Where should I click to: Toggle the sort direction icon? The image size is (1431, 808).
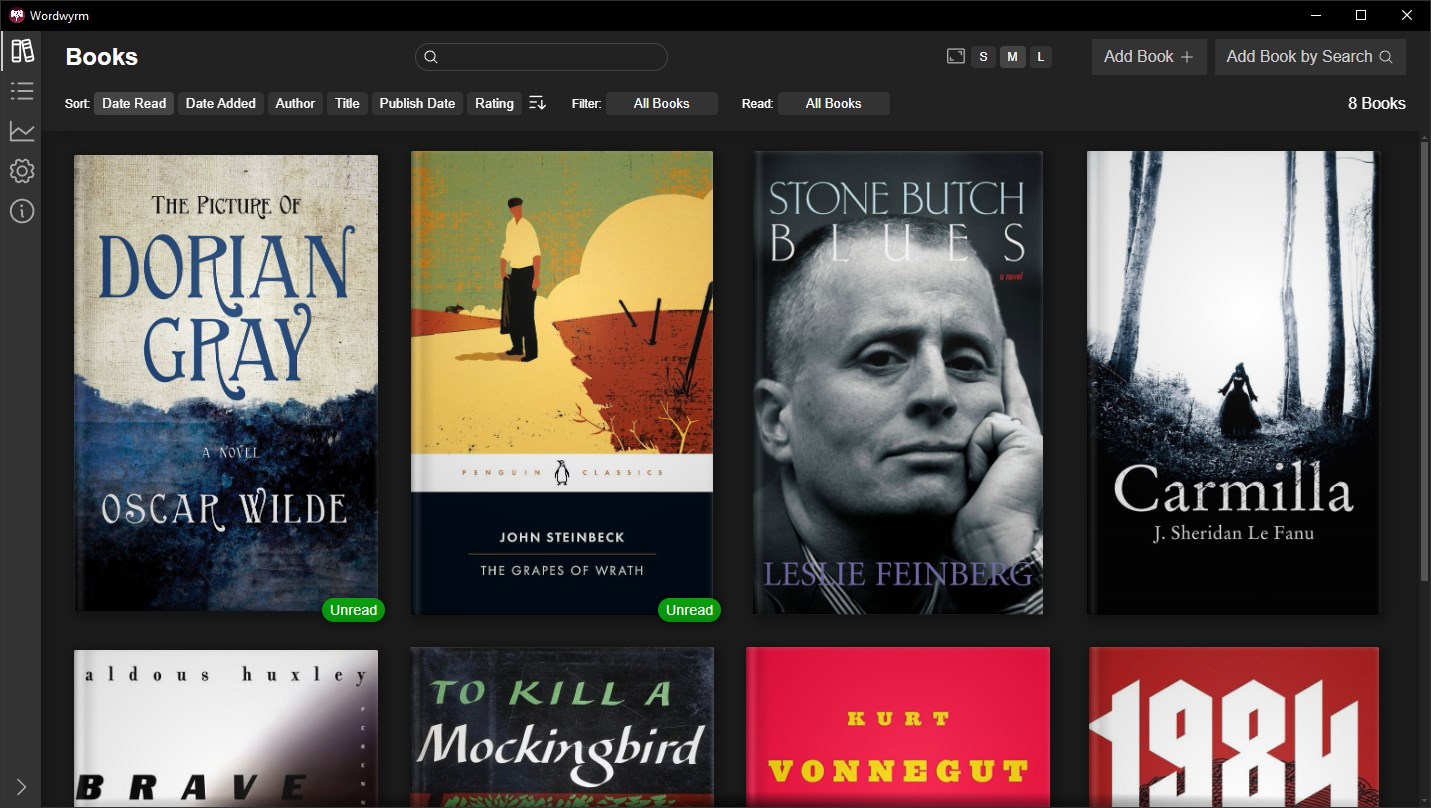click(538, 103)
